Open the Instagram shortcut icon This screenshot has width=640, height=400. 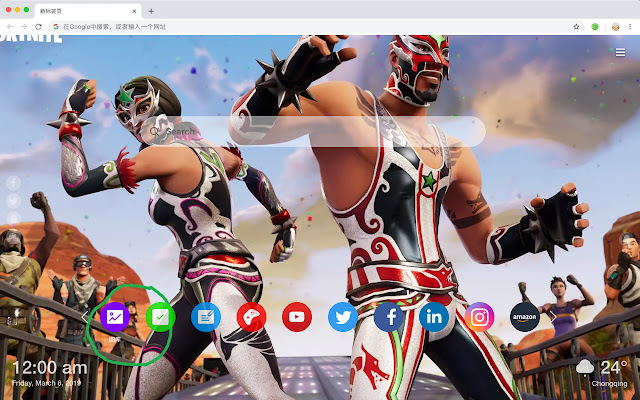click(480, 317)
